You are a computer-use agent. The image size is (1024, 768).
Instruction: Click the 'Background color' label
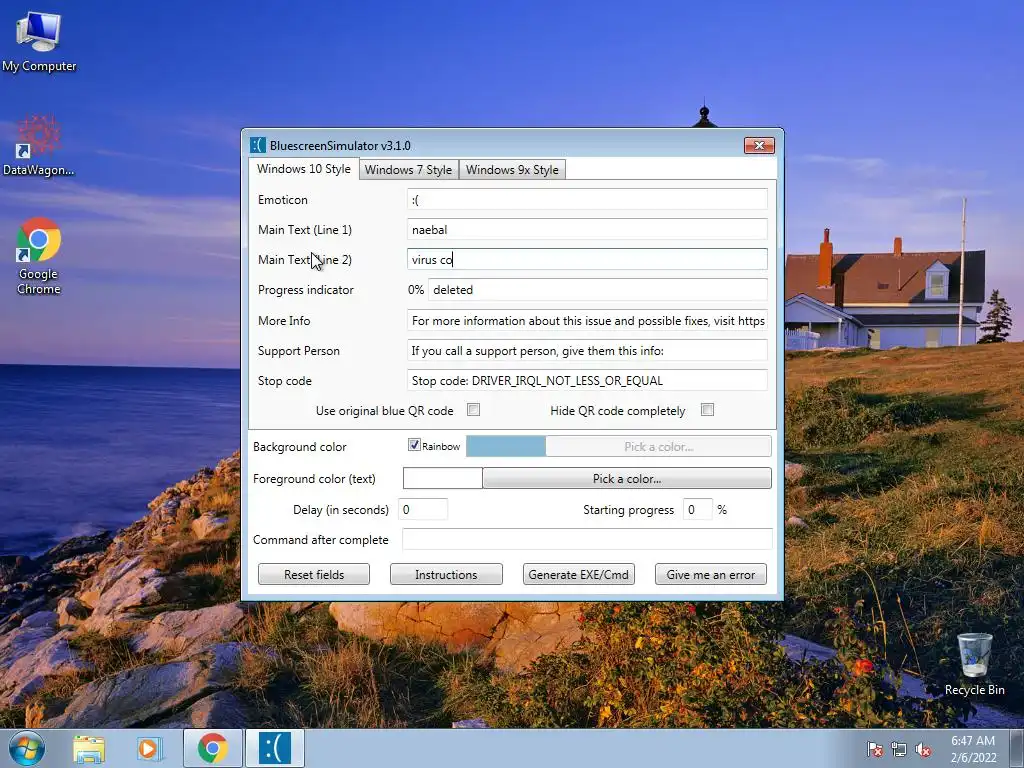click(300, 447)
